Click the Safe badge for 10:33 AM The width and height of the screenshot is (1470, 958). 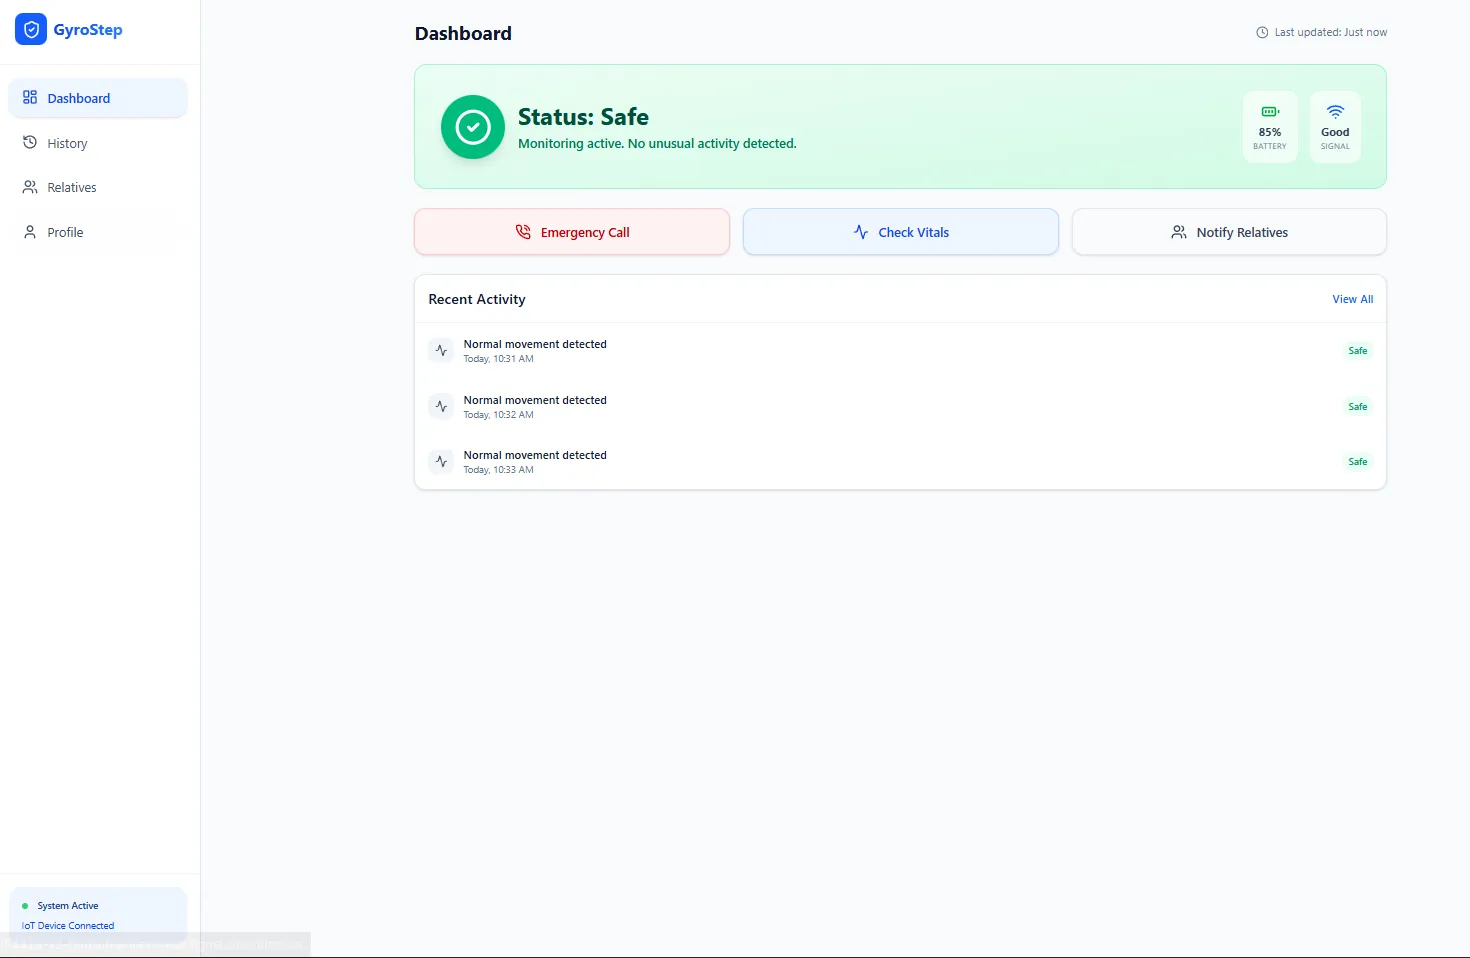click(x=1358, y=462)
